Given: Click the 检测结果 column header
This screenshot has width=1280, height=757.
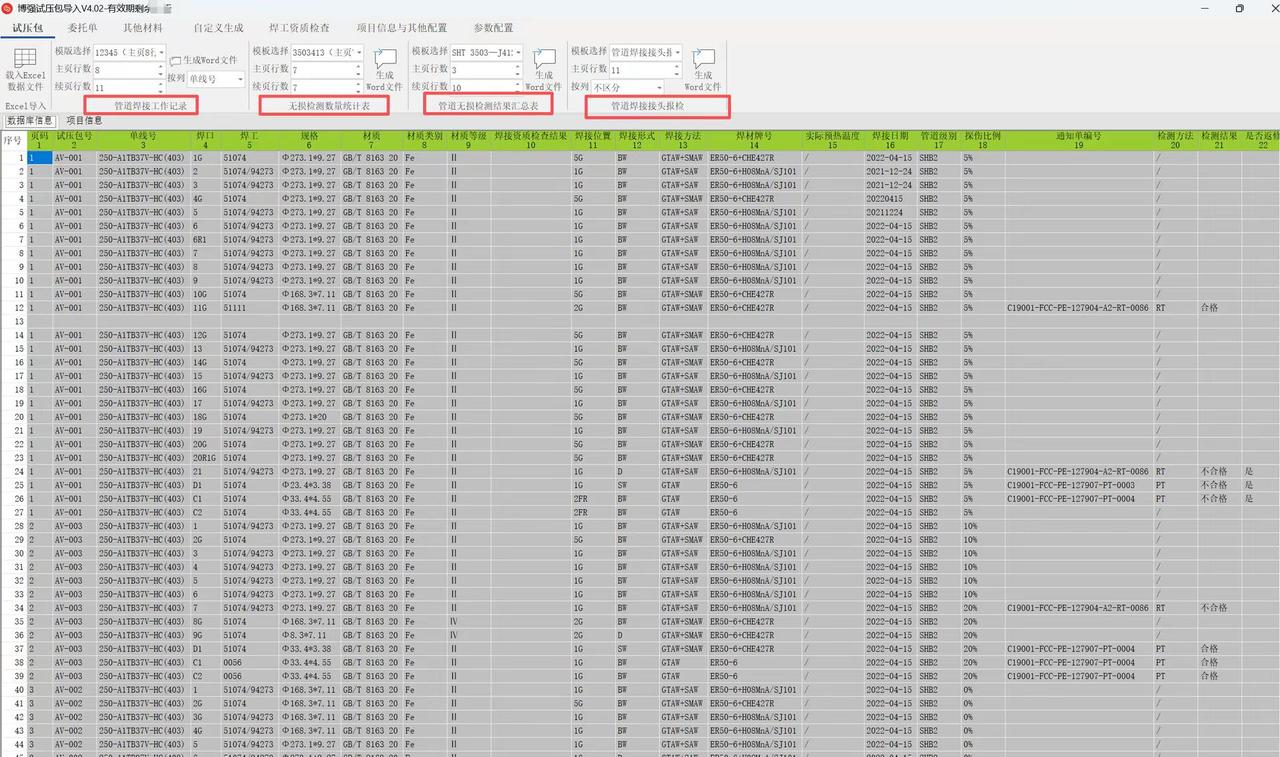Looking at the screenshot, I should (x=1220, y=139).
